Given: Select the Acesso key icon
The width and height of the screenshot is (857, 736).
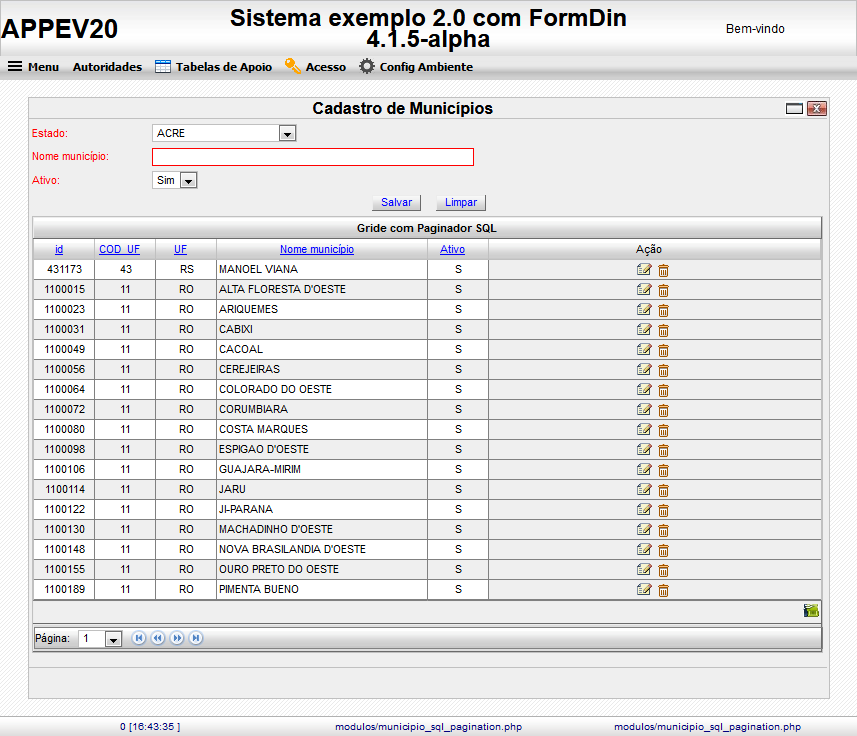Looking at the screenshot, I should [293, 67].
